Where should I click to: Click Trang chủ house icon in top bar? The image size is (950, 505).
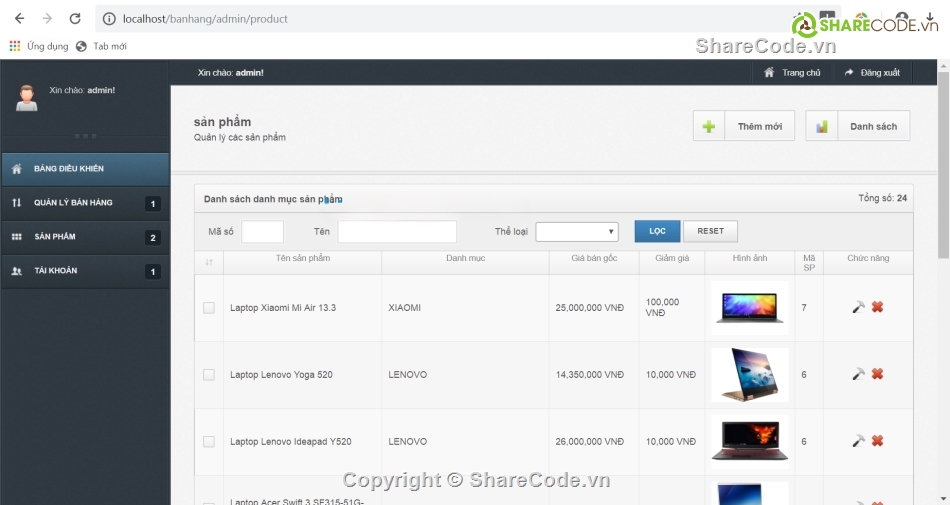(769, 73)
